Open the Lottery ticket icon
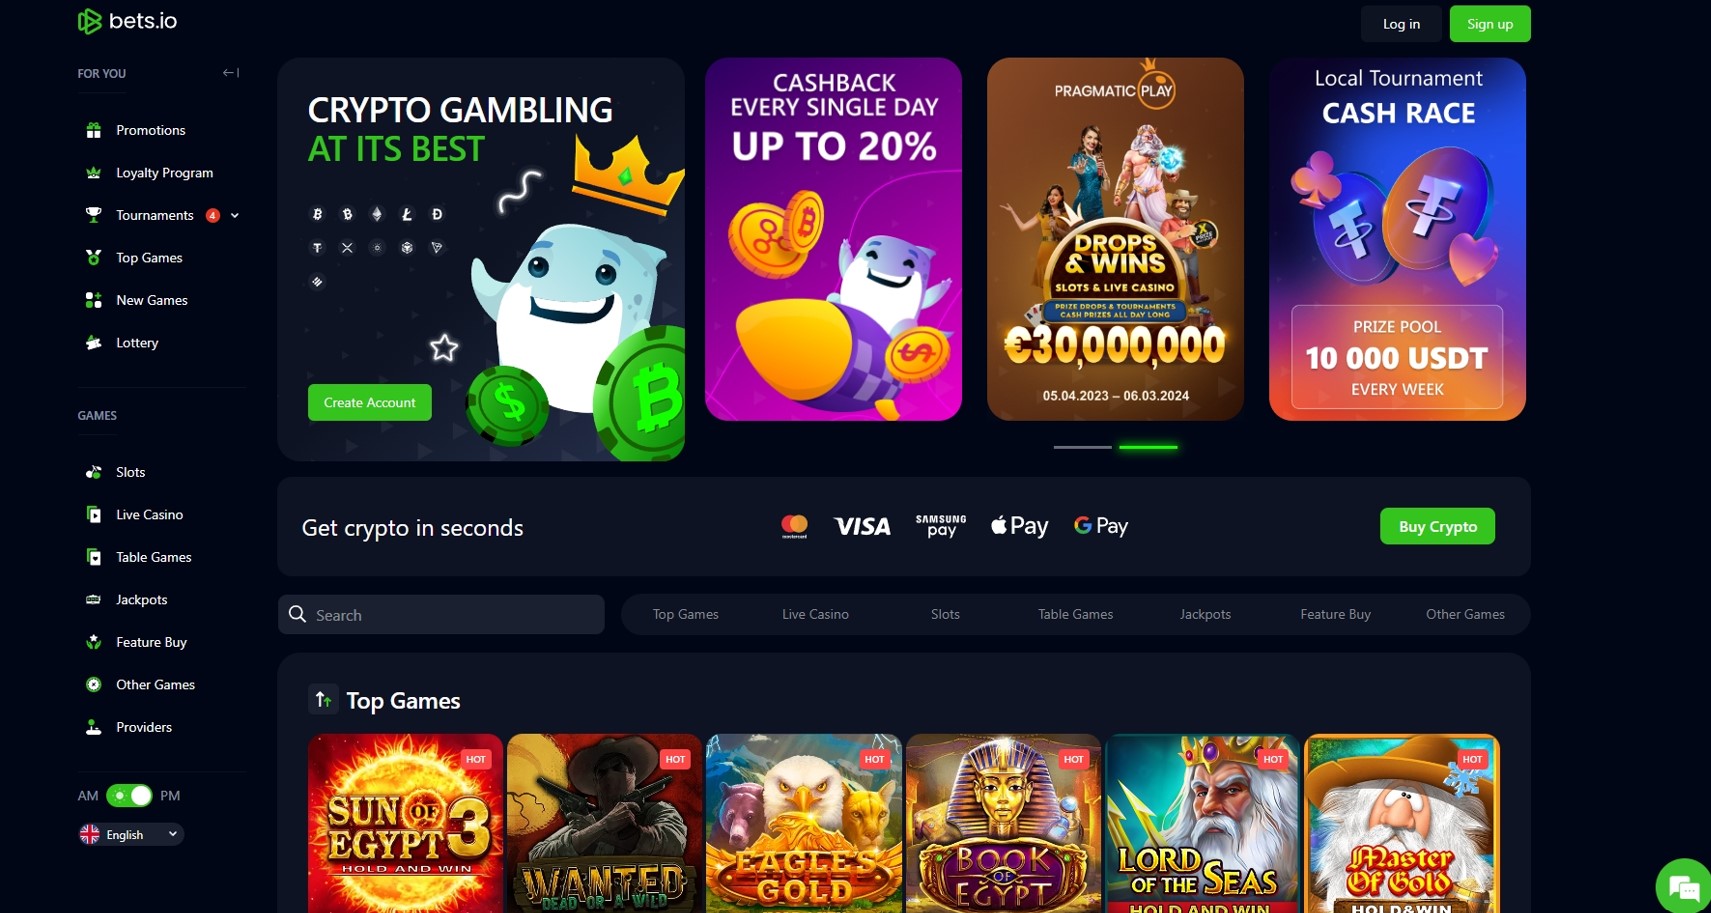 click(x=93, y=343)
